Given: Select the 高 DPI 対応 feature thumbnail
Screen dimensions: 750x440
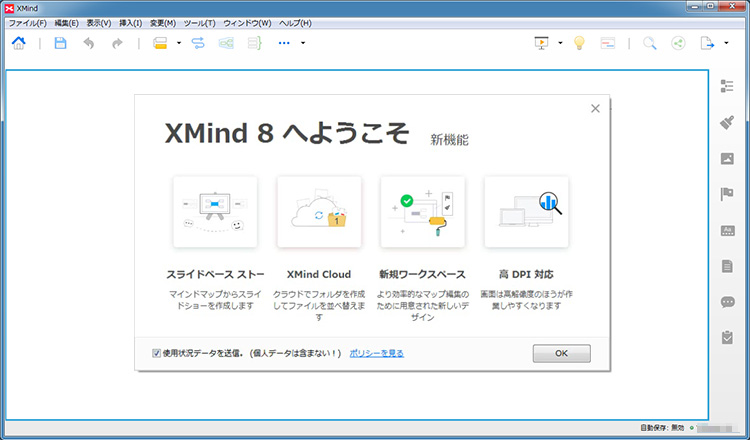Looking at the screenshot, I should pos(526,212).
